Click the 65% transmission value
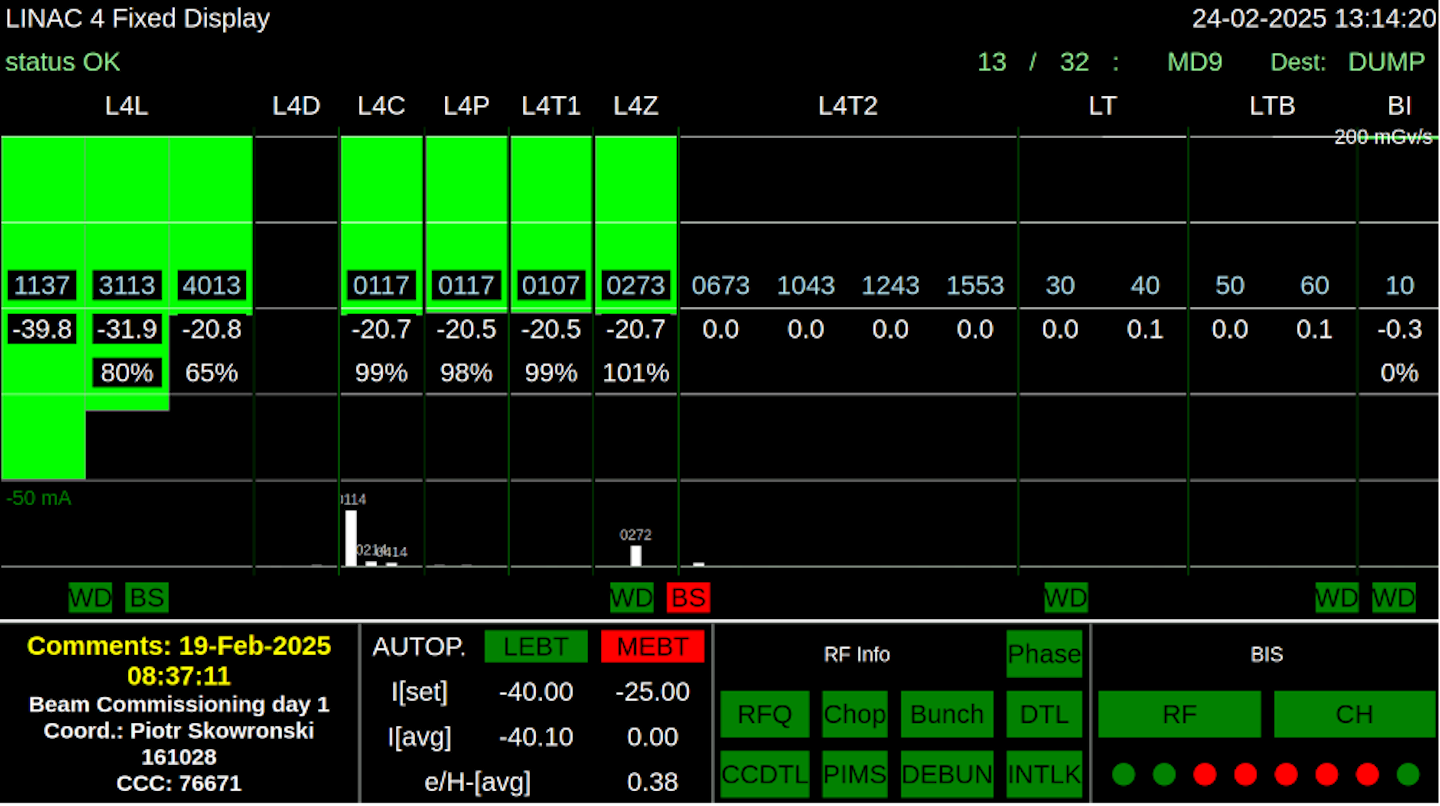This screenshot has height=806, width=1440. point(212,373)
